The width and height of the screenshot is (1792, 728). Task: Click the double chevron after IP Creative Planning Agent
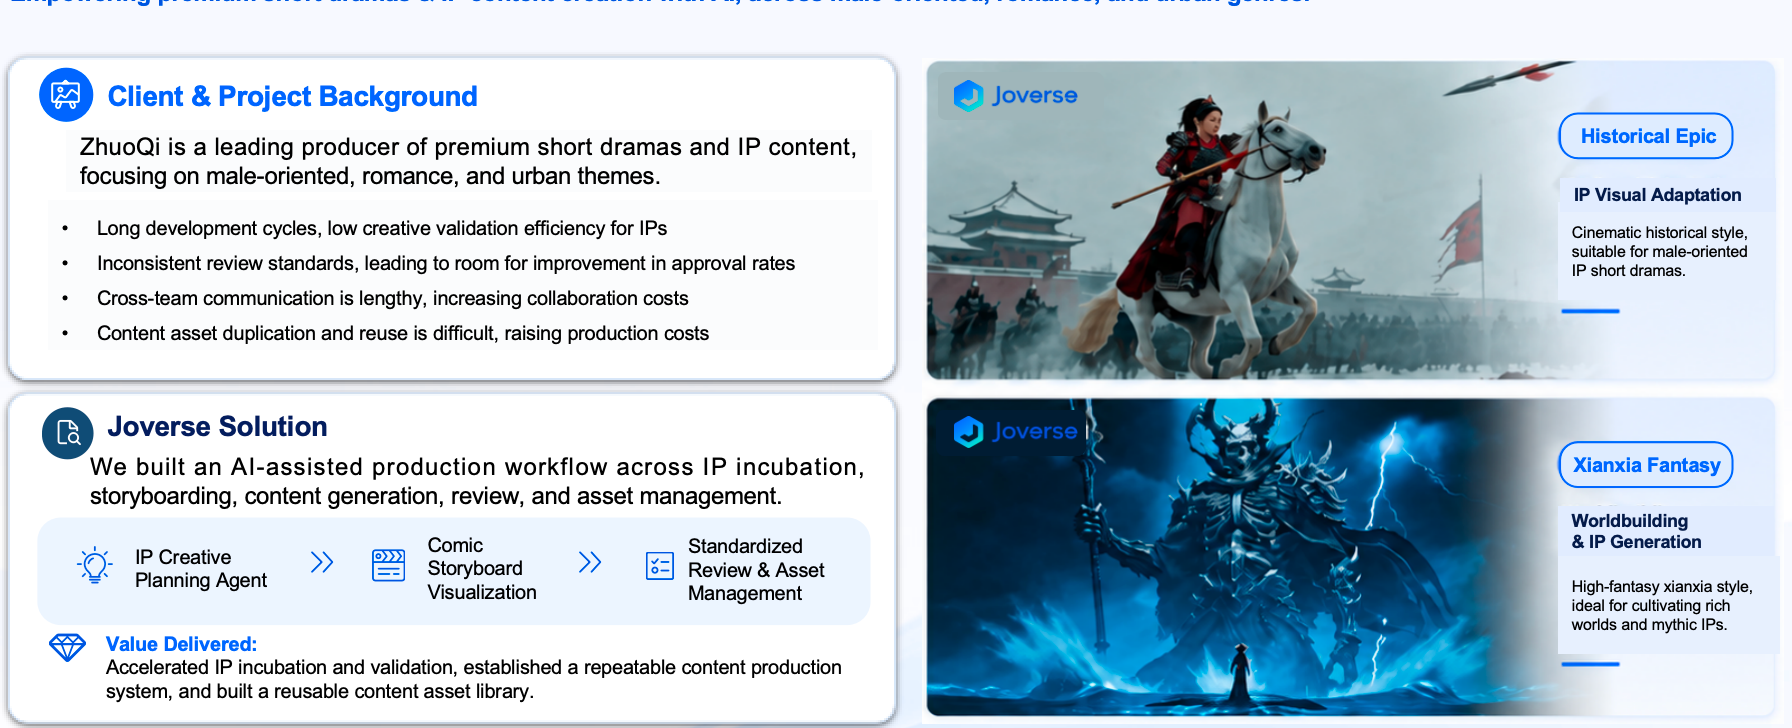[x=322, y=562]
